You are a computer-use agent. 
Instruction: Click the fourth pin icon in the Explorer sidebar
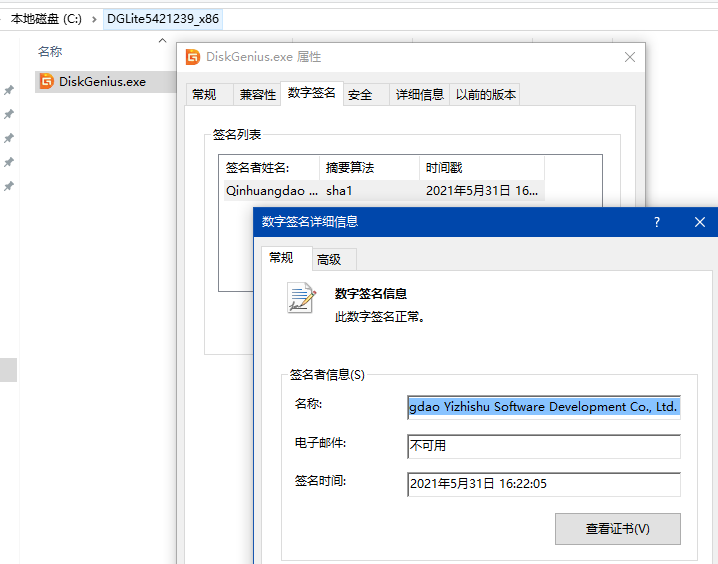point(9,162)
